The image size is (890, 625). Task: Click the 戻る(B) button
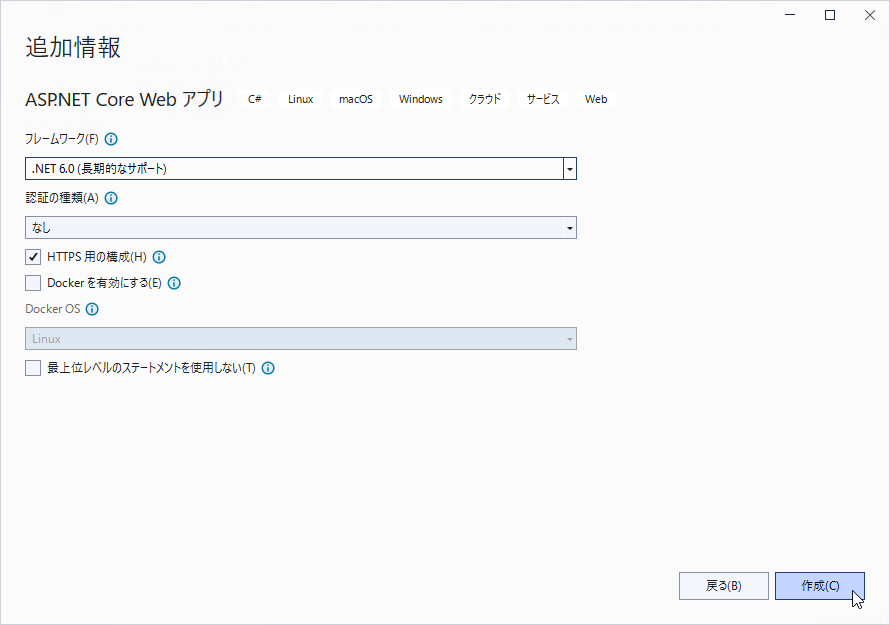724,586
